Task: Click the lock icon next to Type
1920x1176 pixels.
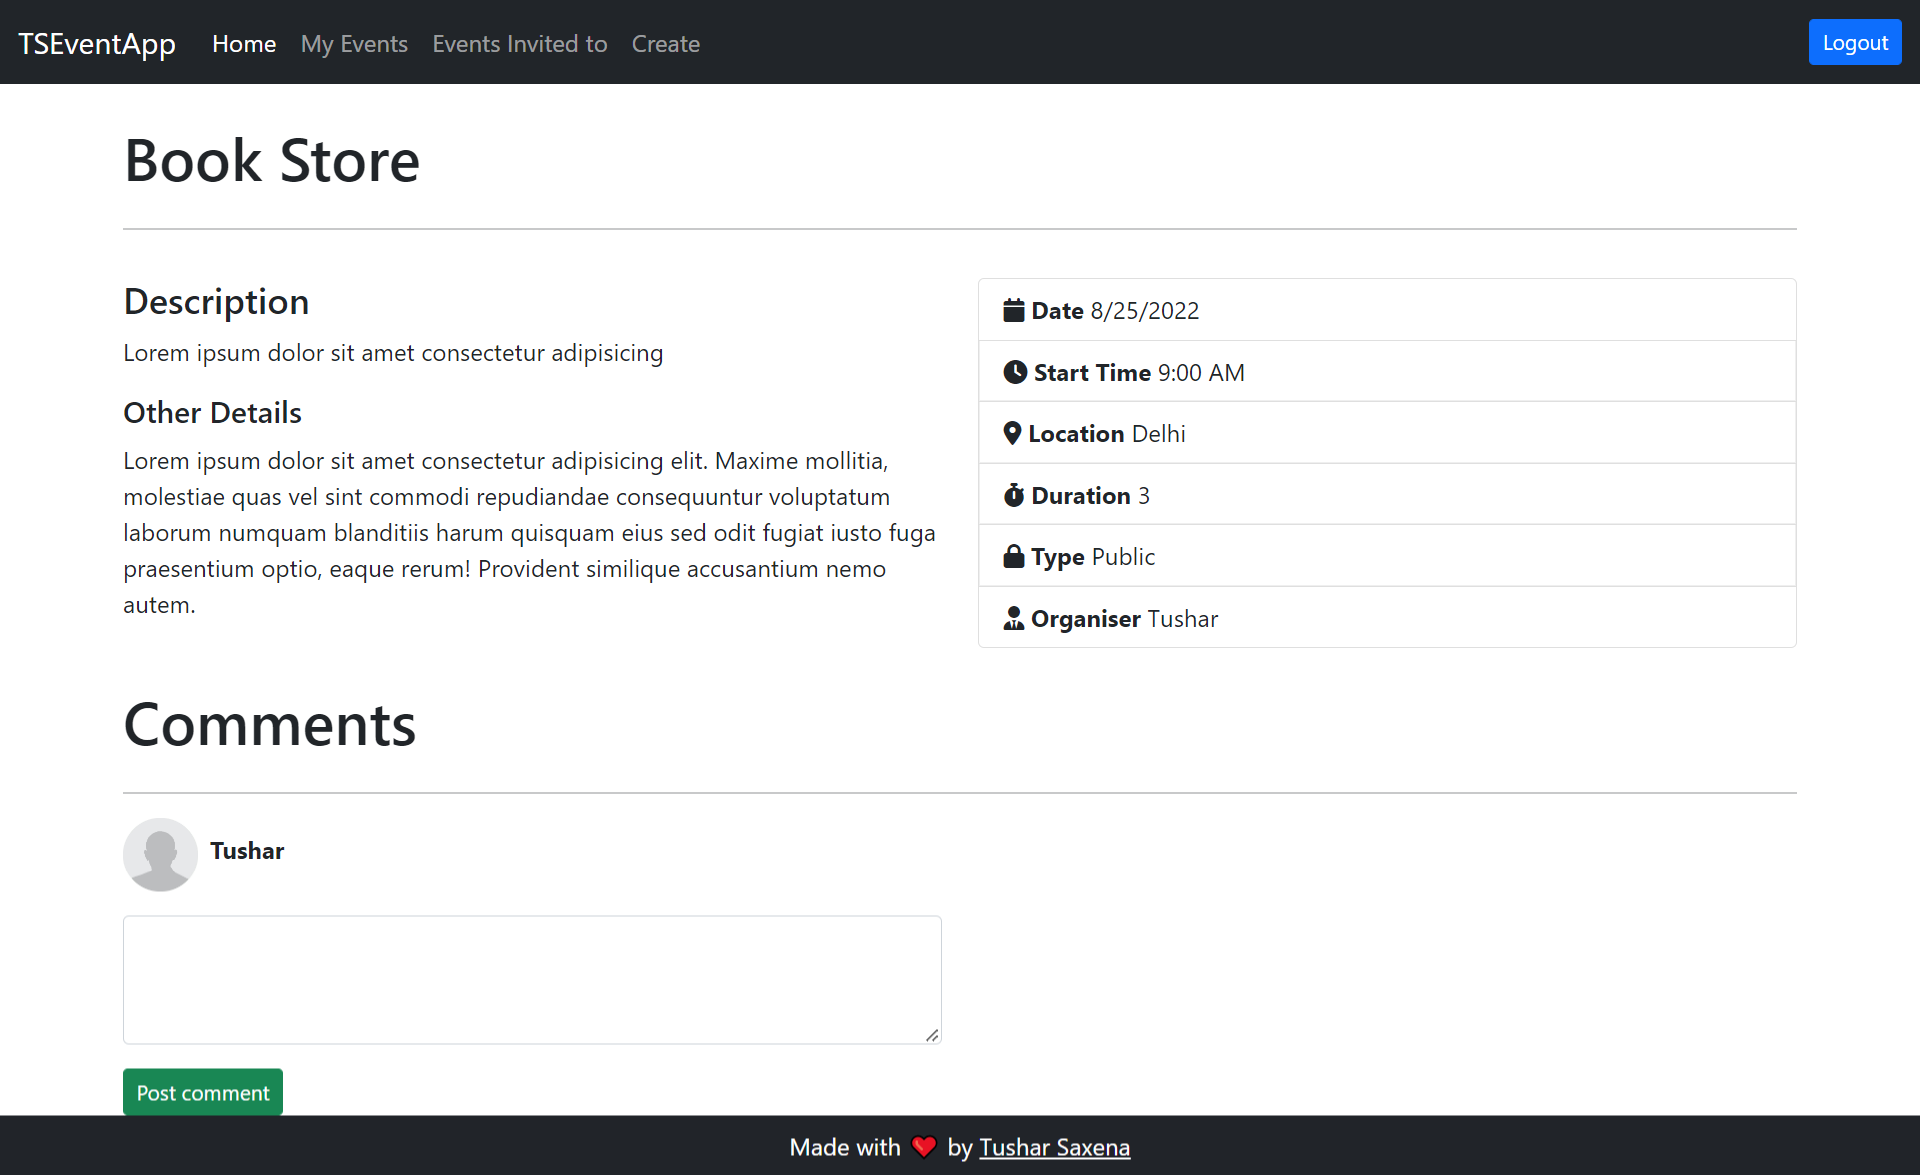Action: (1013, 557)
